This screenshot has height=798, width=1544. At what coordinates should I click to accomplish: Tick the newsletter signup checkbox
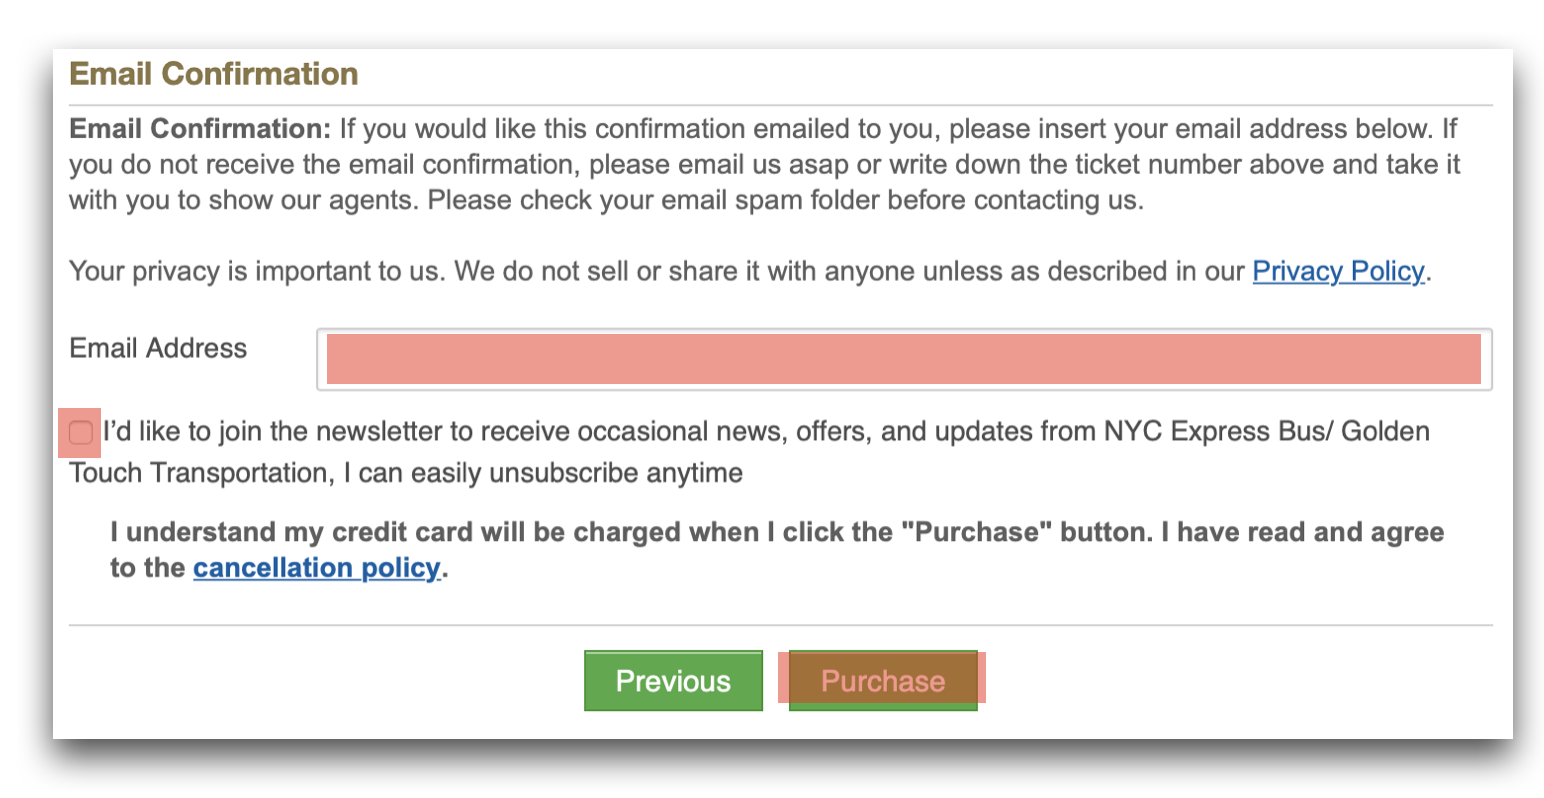pos(81,433)
